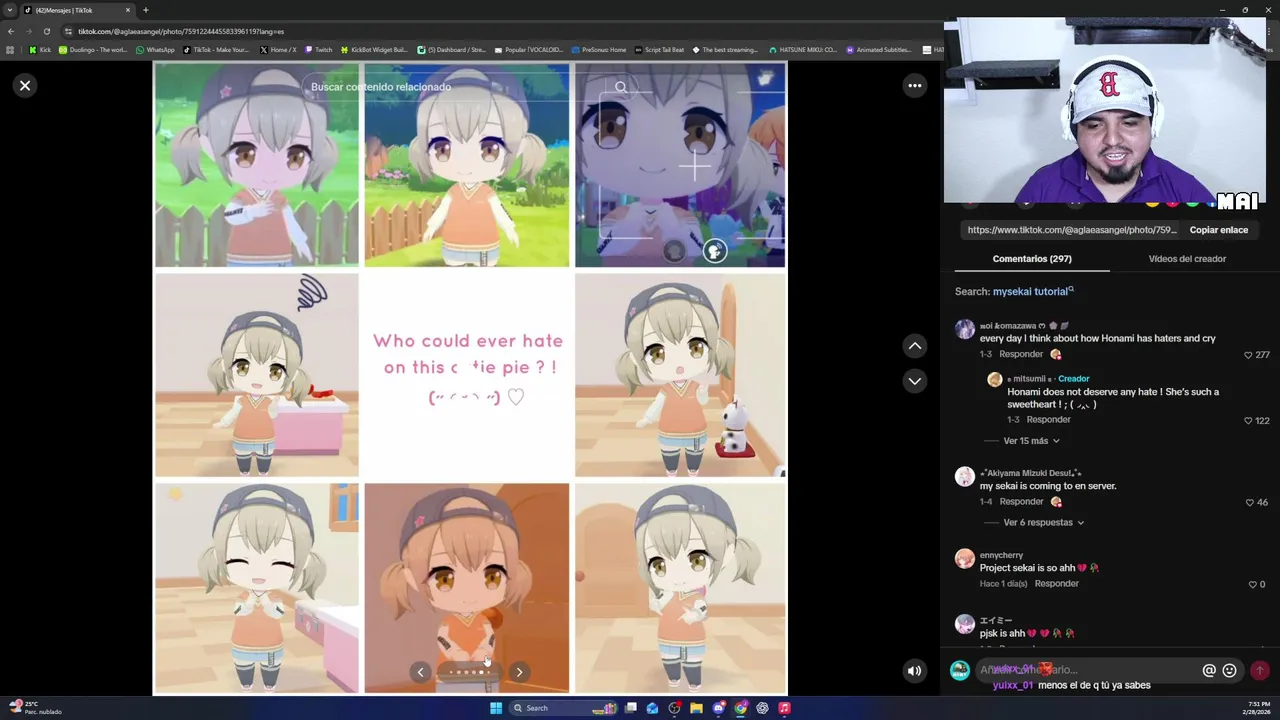Reload the page in the browser
This screenshot has width=1280, height=720.
point(46,31)
